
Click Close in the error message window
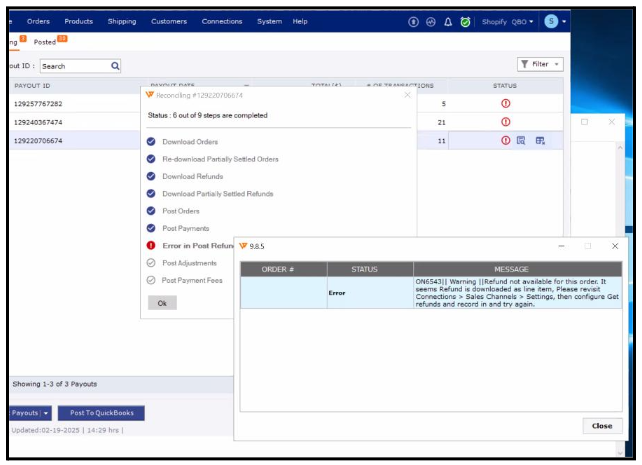tap(601, 425)
